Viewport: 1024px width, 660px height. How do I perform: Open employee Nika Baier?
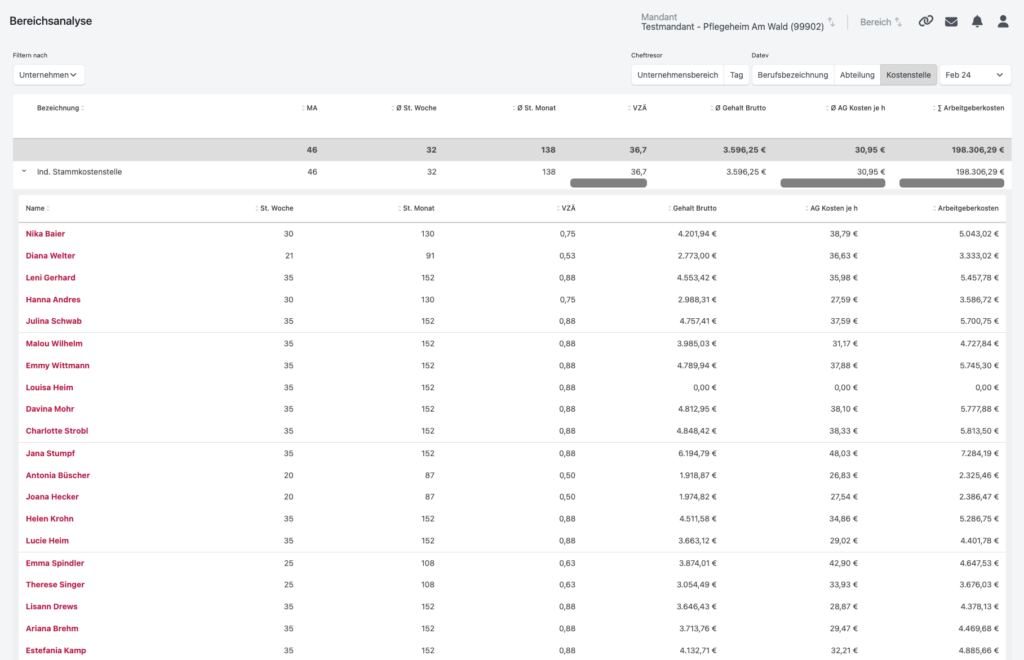tap(45, 234)
